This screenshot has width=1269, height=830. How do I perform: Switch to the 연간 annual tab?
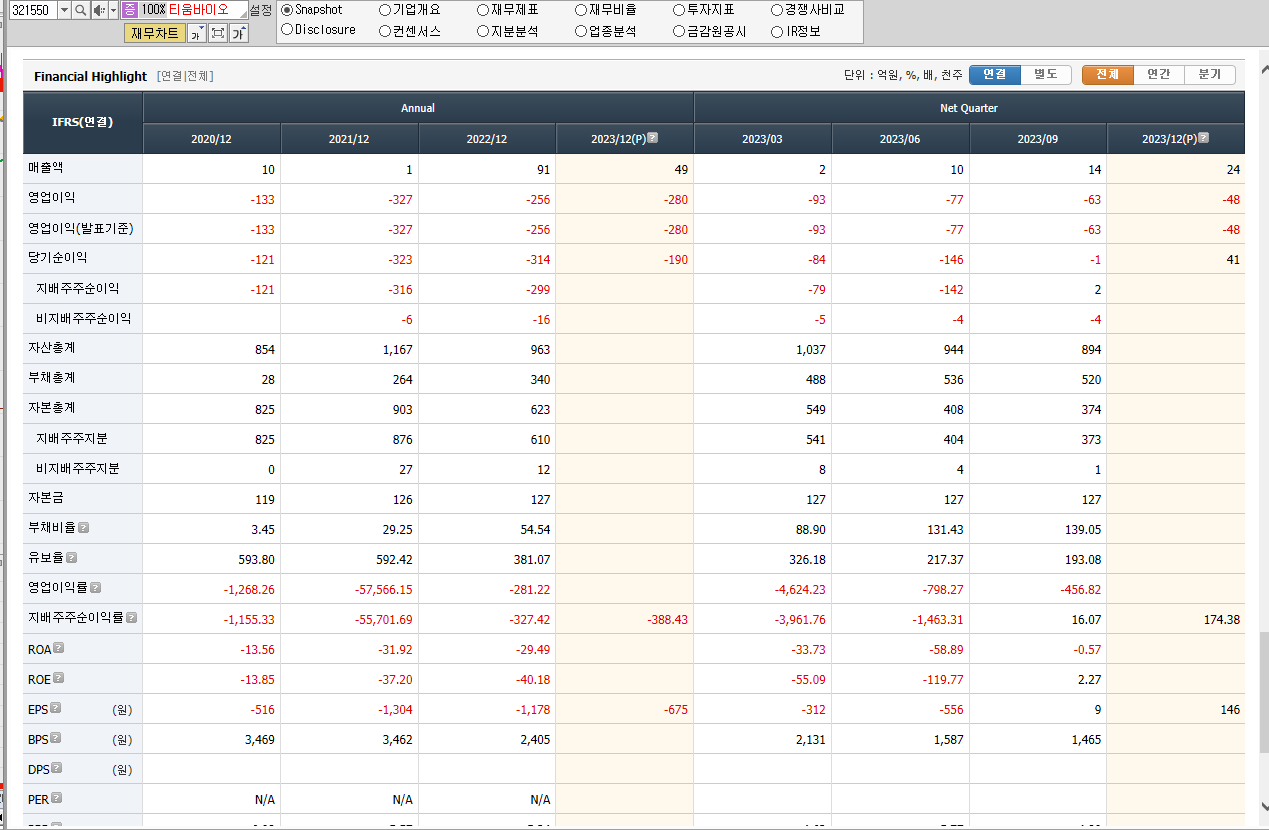(x=1159, y=75)
